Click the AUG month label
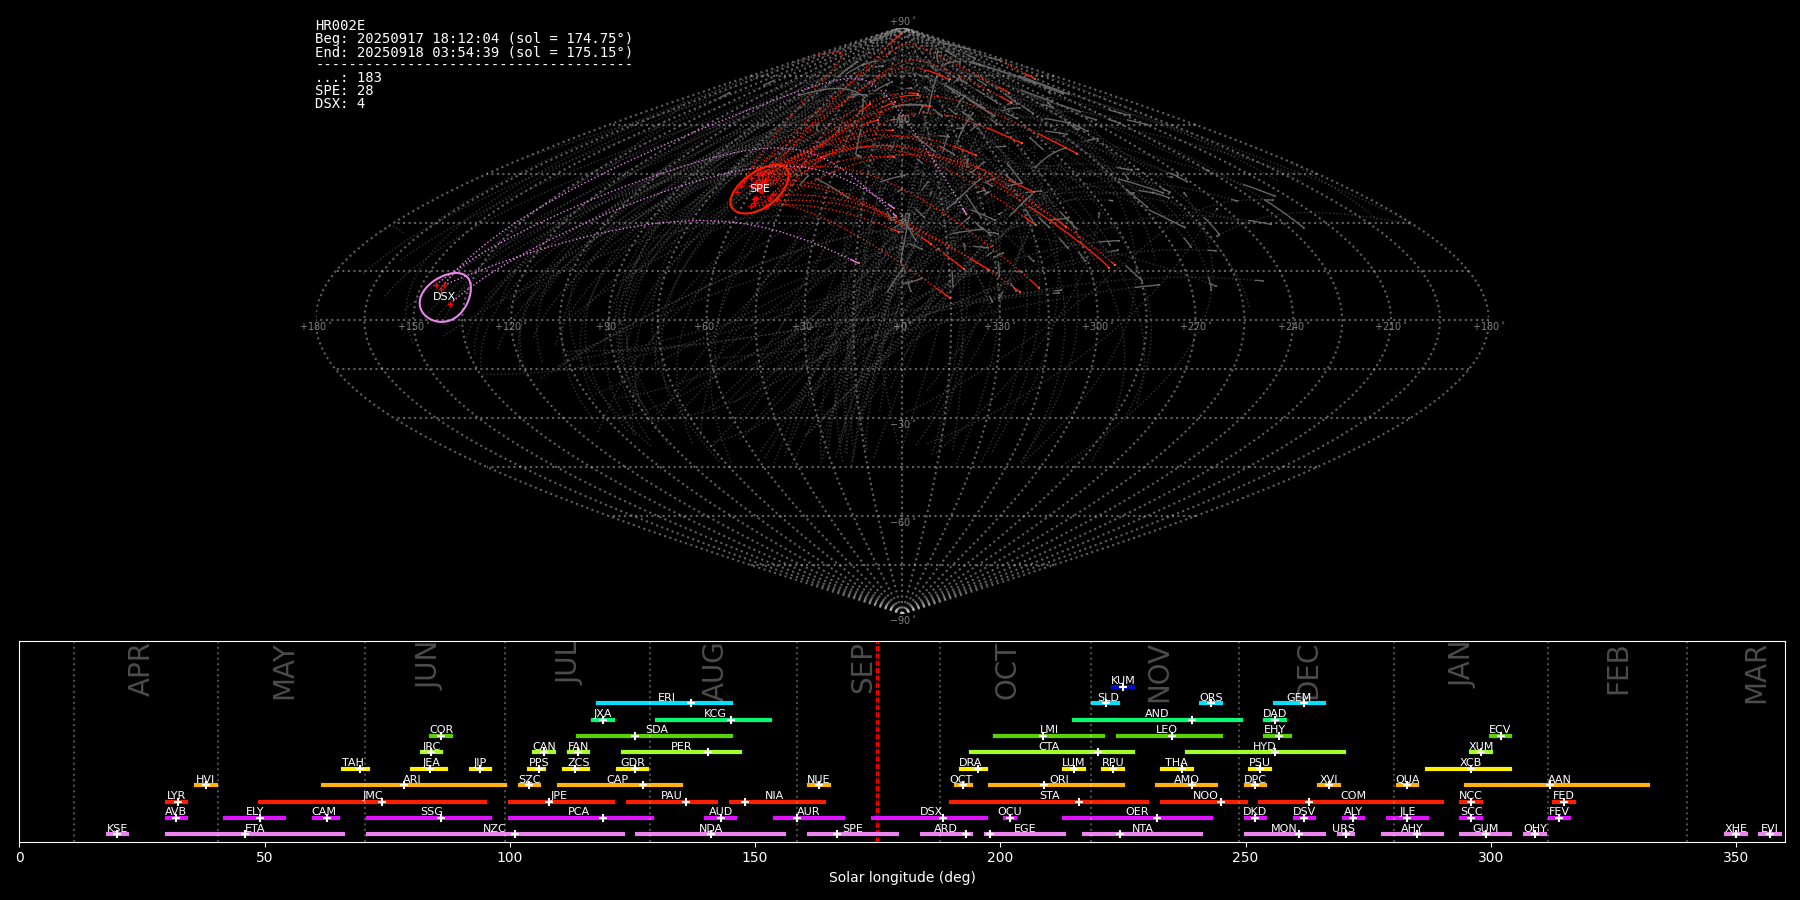Image resolution: width=1800 pixels, height=900 pixels. click(x=714, y=672)
